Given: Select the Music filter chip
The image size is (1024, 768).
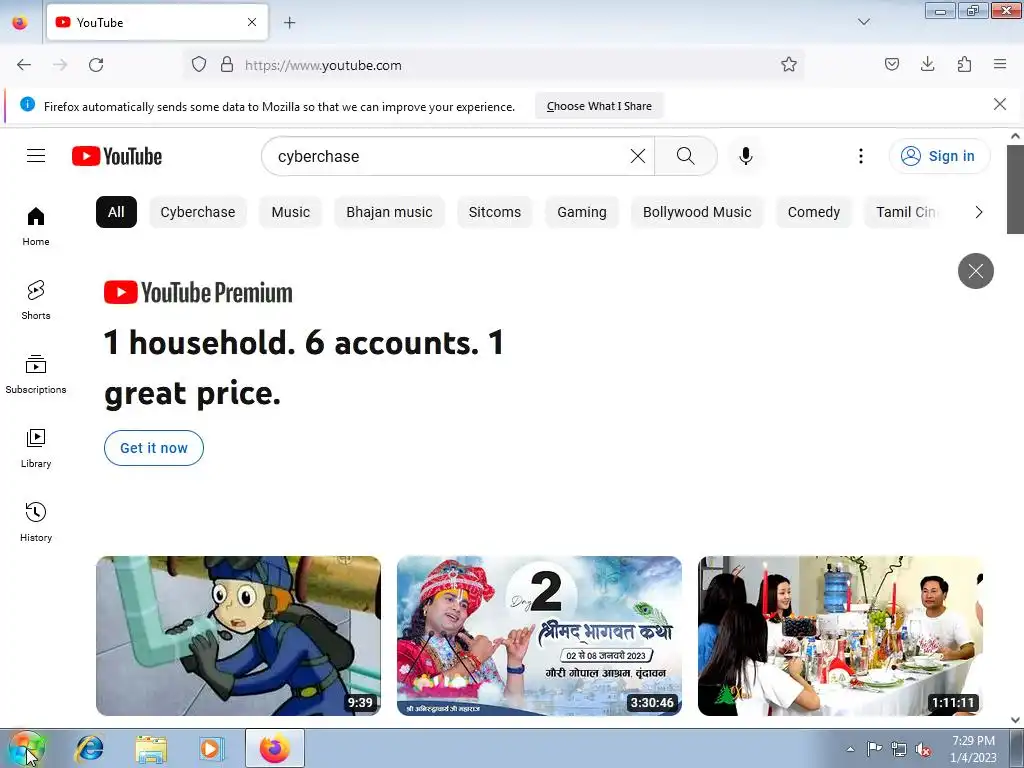Looking at the screenshot, I should click(291, 212).
